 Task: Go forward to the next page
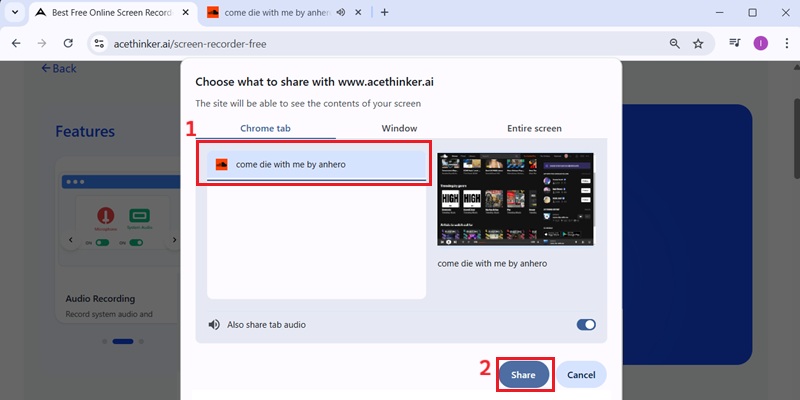[x=42, y=43]
